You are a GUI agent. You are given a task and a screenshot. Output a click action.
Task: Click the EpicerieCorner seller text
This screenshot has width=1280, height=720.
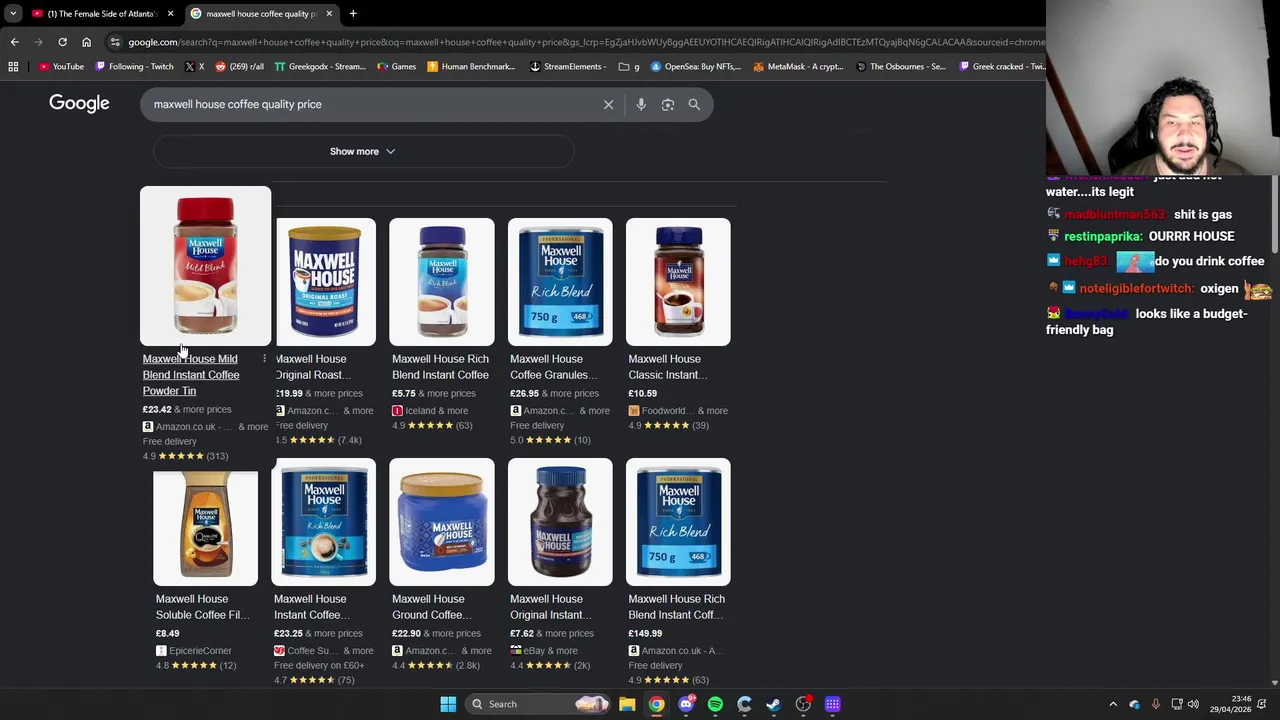coord(200,651)
